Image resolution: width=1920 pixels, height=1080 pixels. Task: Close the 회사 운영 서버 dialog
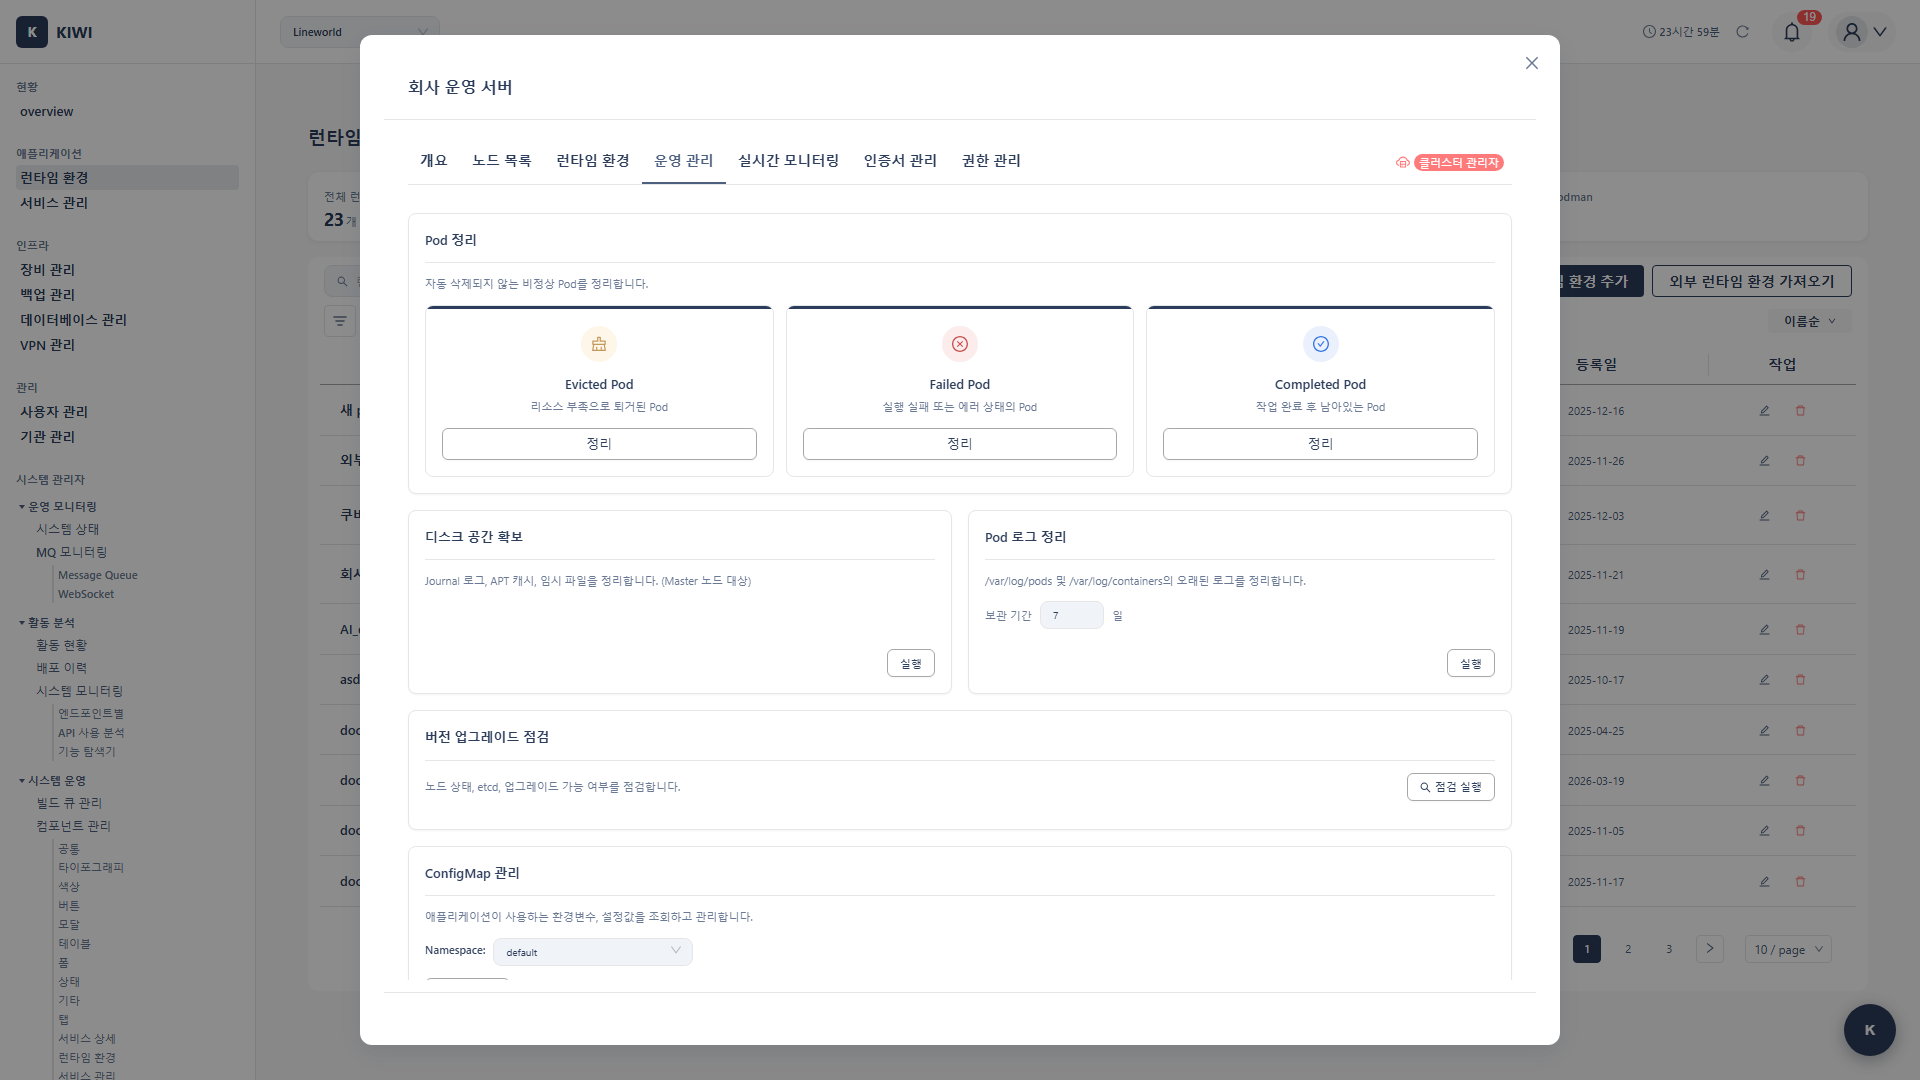pyautogui.click(x=1531, y=63)
